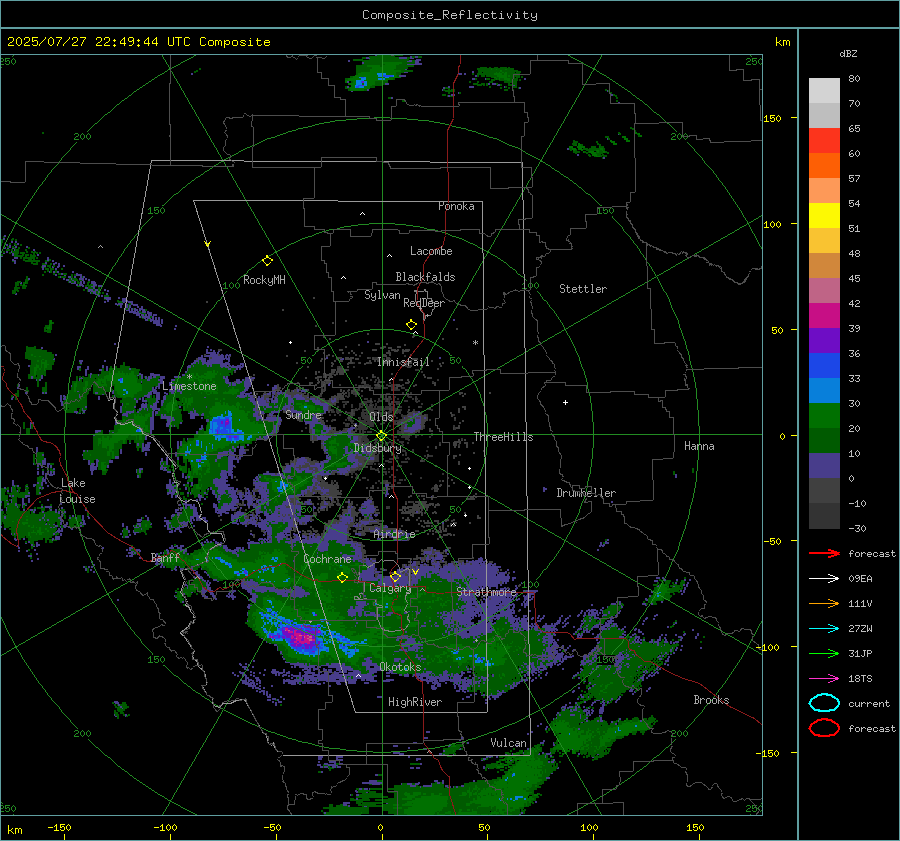This screenshot has height=841, width=900.
Task: Select the light blue 30-33 dBZ swatch
Action: click(824, 390)
